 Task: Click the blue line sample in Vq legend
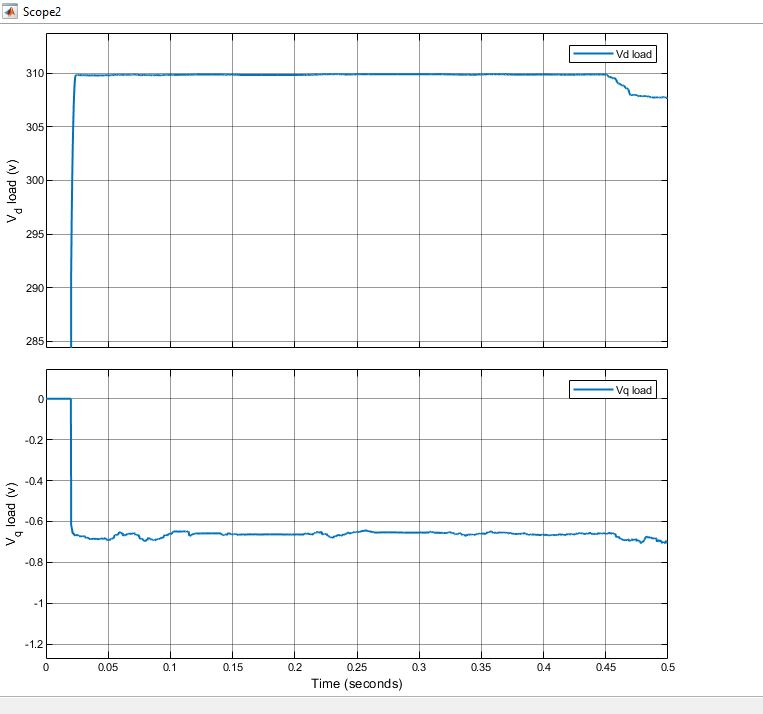click(586, 389)
